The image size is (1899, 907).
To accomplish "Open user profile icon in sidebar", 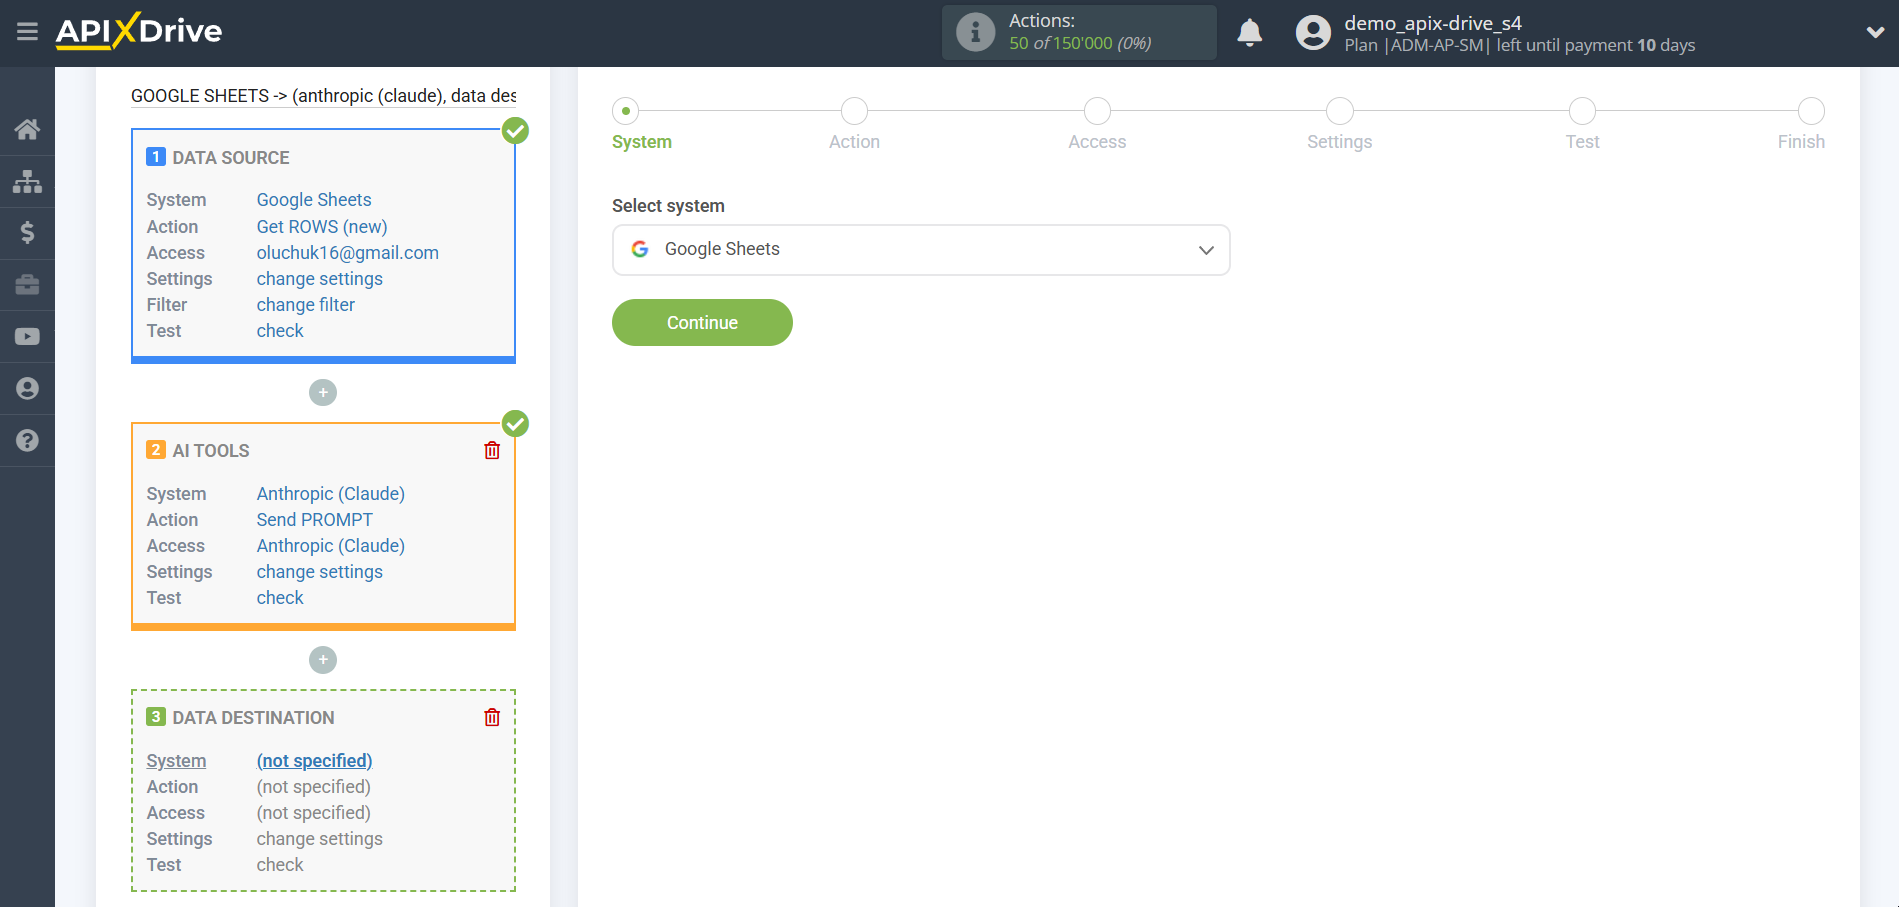I will 27,389.
